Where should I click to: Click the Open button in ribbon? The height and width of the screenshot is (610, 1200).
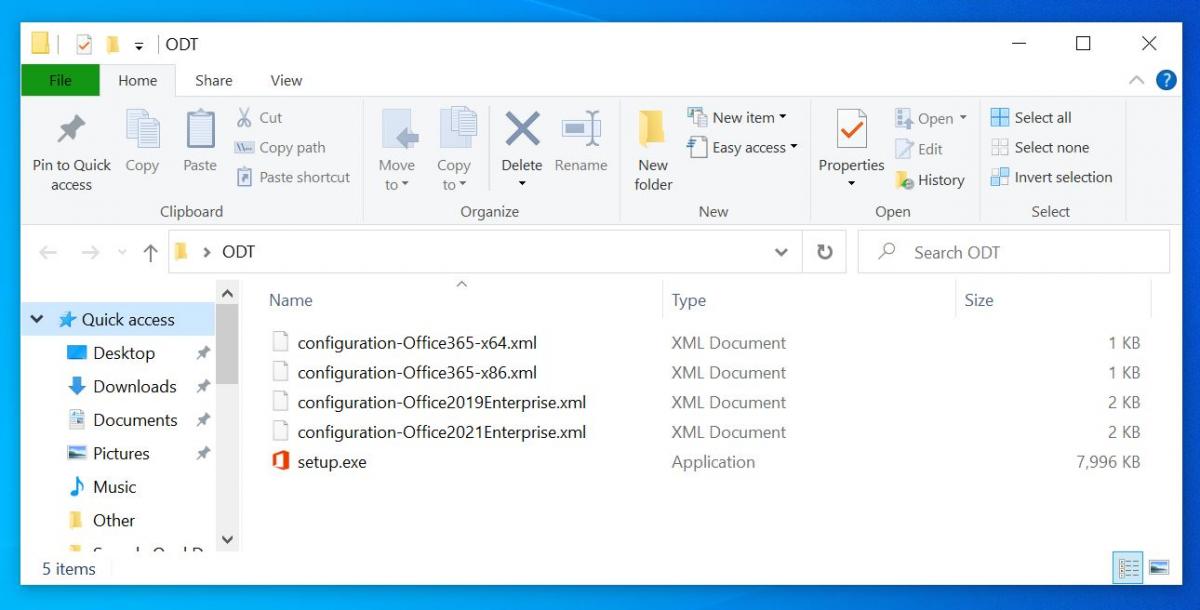931,118
